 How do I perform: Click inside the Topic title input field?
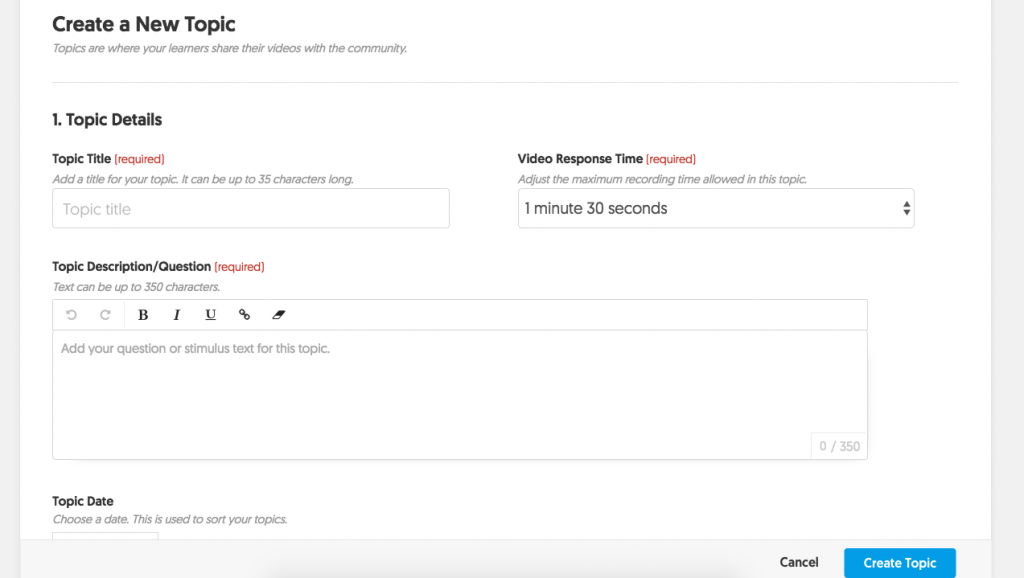click(250, 208)
